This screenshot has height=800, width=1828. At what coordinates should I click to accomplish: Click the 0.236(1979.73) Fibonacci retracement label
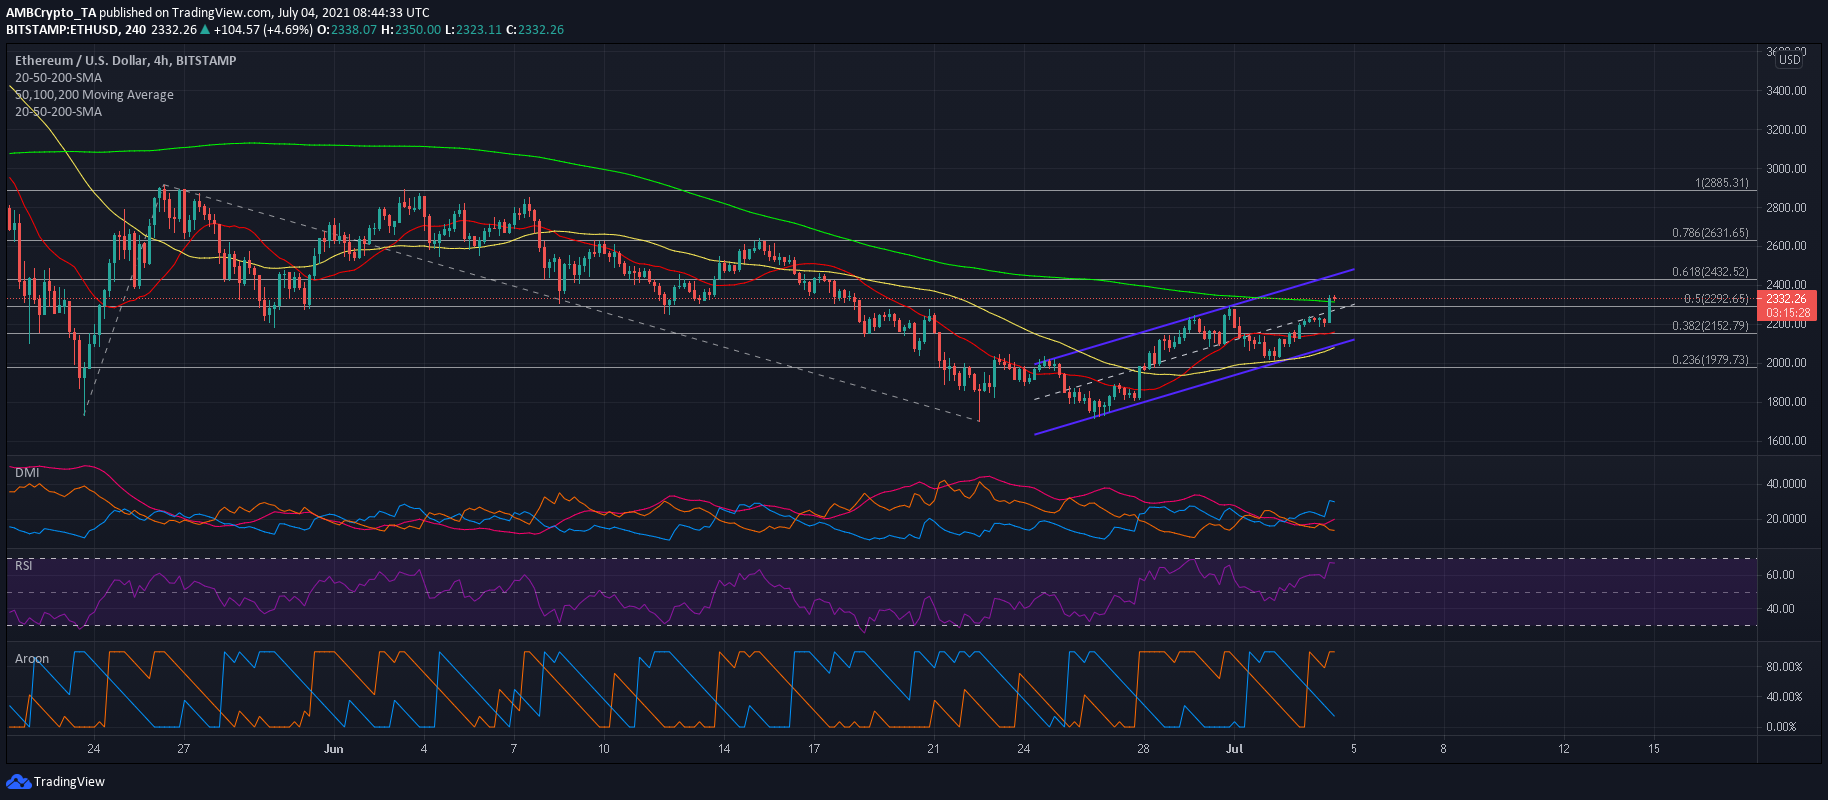[x=1710, y=360]
